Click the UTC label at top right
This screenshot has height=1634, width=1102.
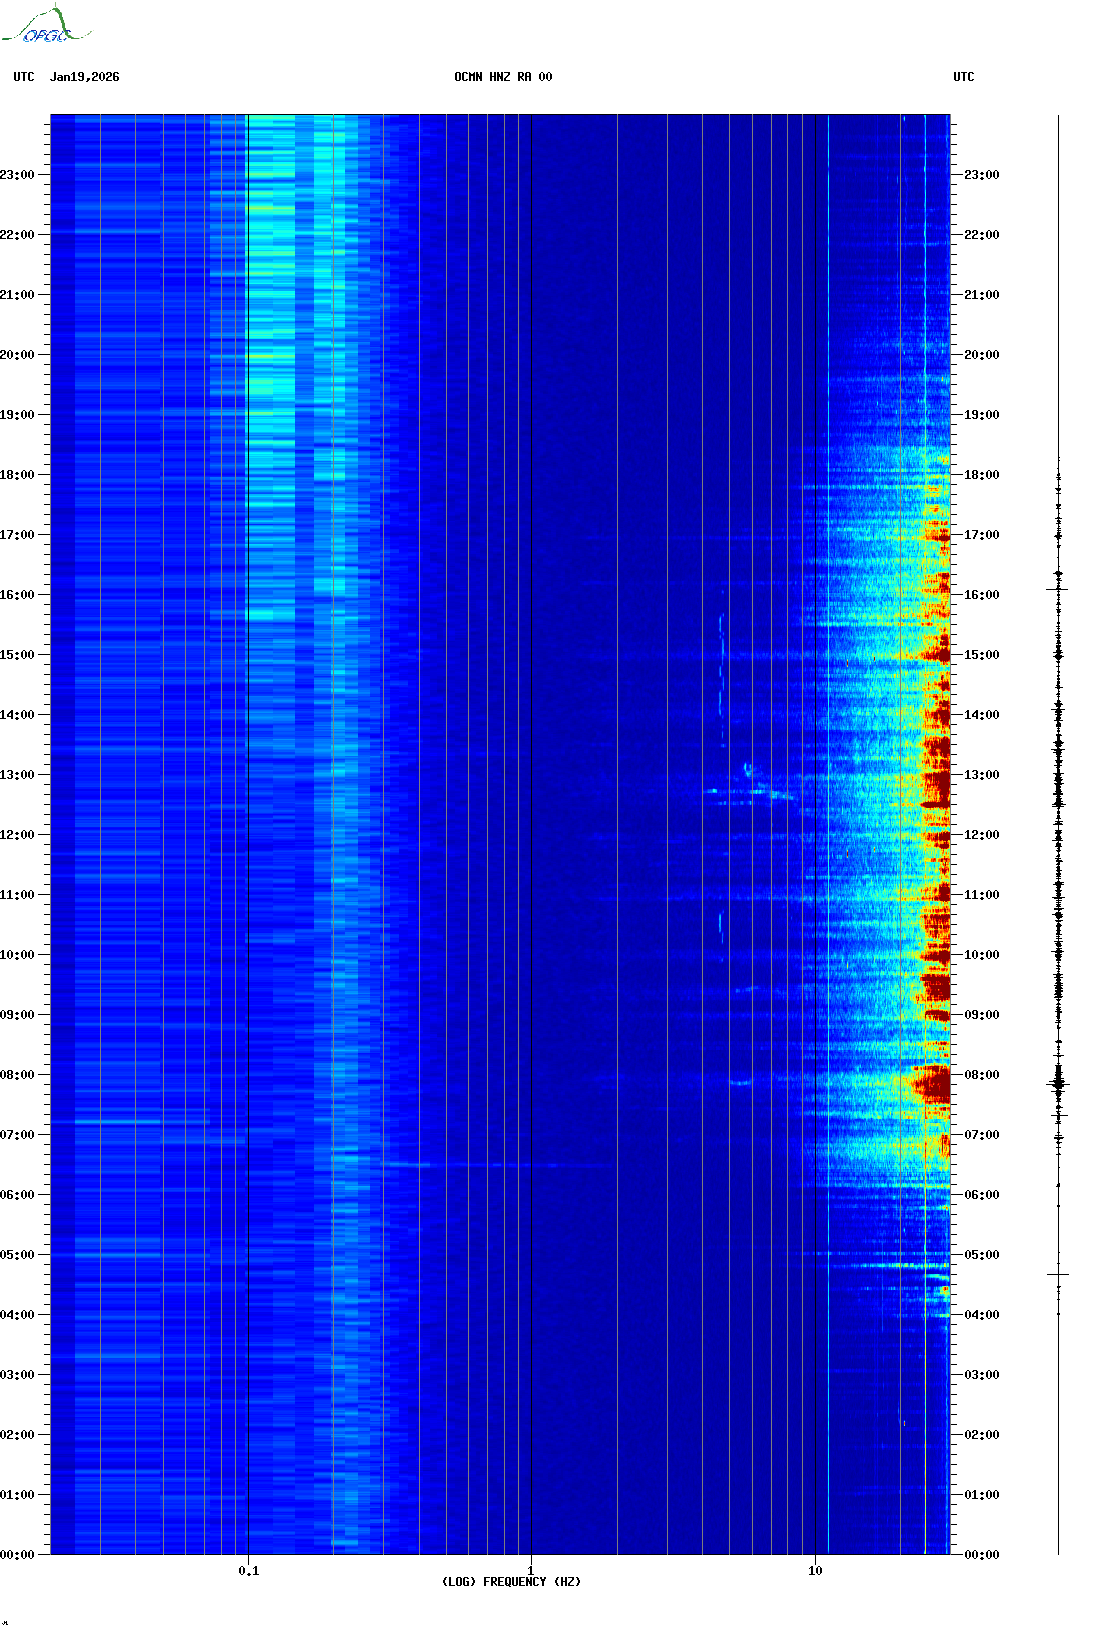click(963, 77)
